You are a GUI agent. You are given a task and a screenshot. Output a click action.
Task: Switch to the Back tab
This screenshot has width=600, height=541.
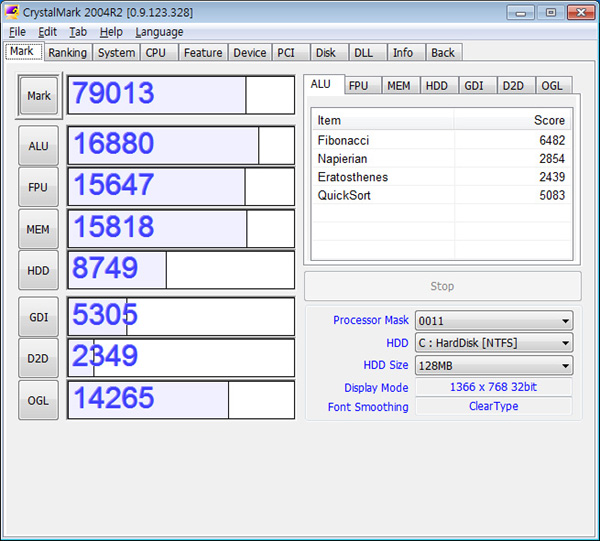443,53
